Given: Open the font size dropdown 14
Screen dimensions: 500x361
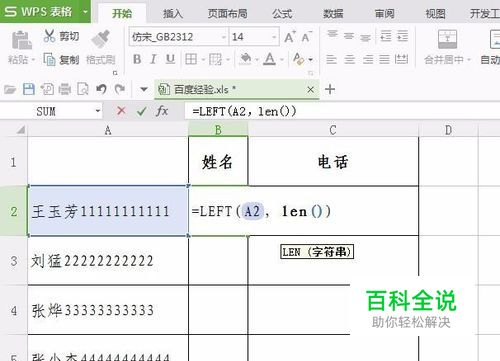Looking at the screenshot, I should click(274, 37).
